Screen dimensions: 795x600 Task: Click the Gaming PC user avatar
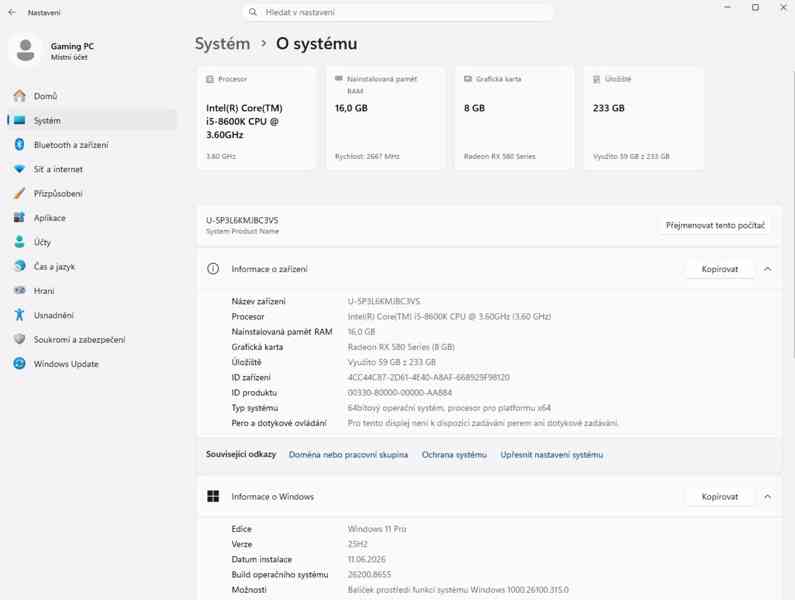[x=25, y=51]
